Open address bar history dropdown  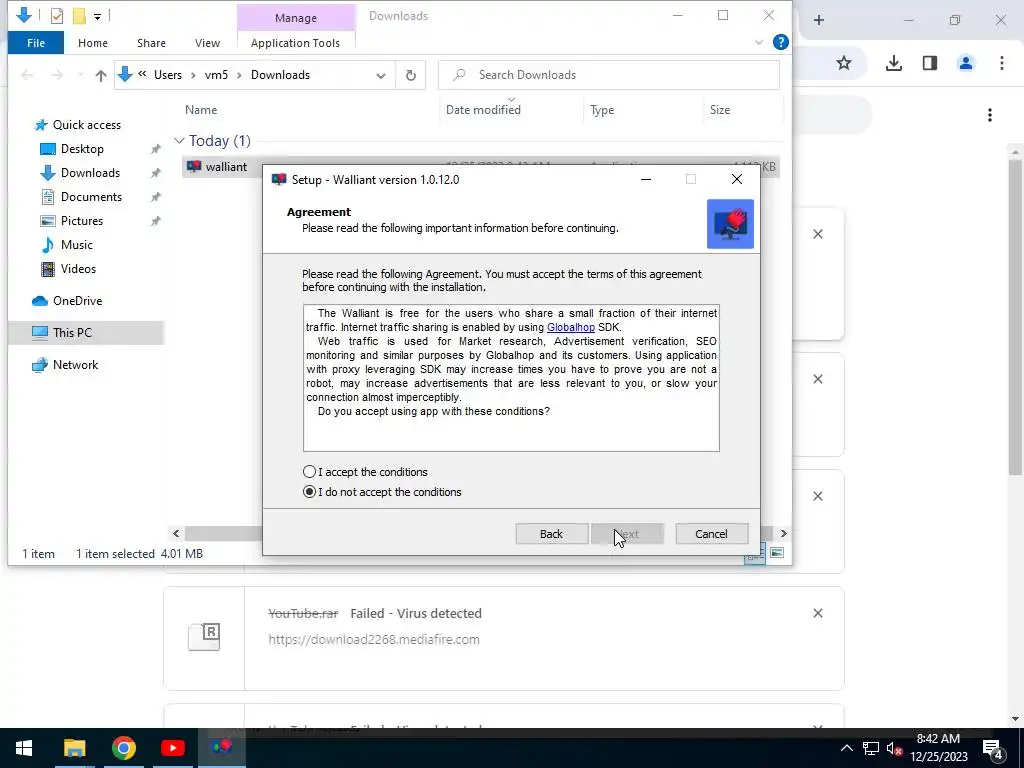pos(381,75)
